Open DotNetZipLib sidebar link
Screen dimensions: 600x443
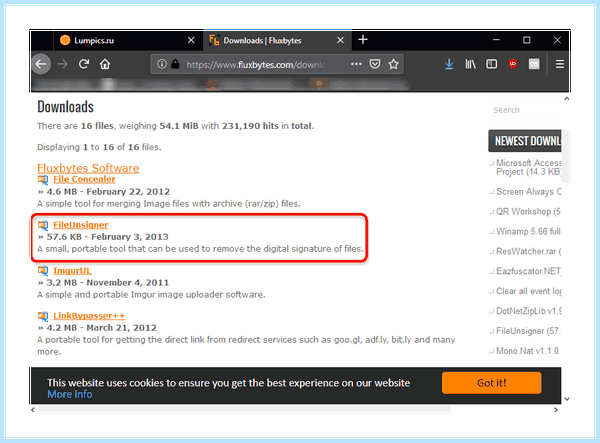[x=528, y=311]
